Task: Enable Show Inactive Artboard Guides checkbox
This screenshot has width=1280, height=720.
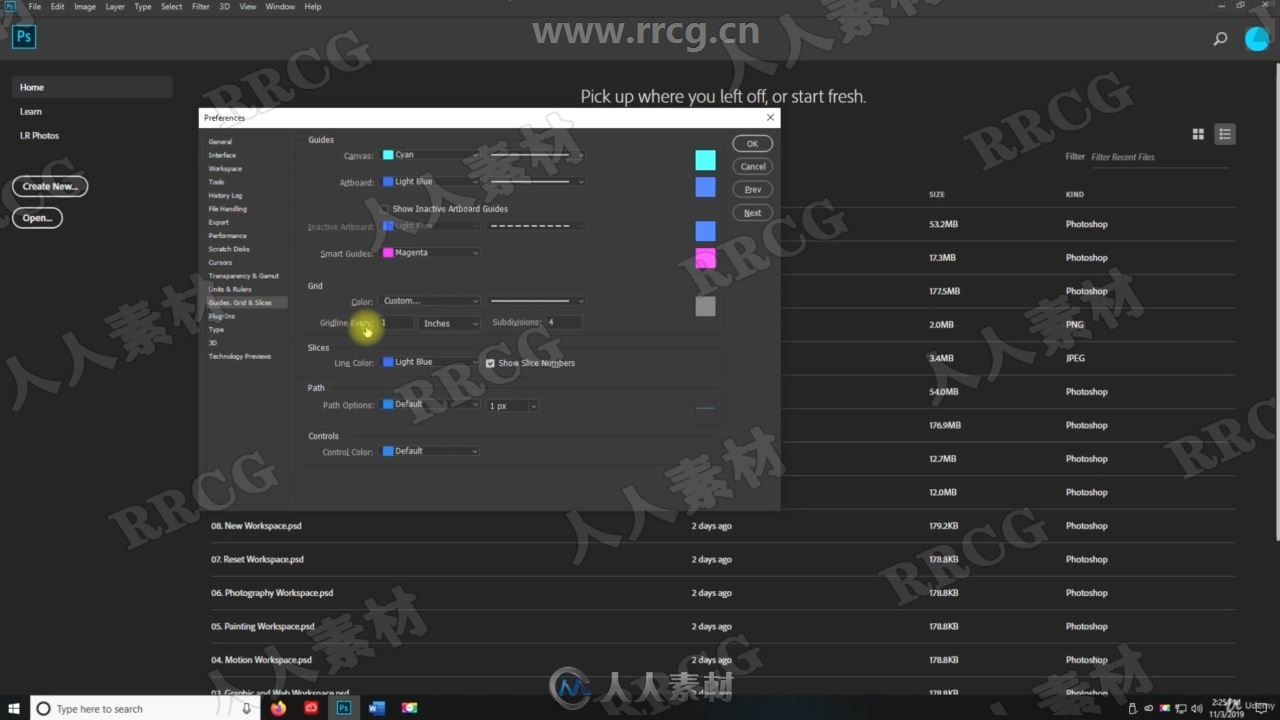Action: tap(384, 209)
